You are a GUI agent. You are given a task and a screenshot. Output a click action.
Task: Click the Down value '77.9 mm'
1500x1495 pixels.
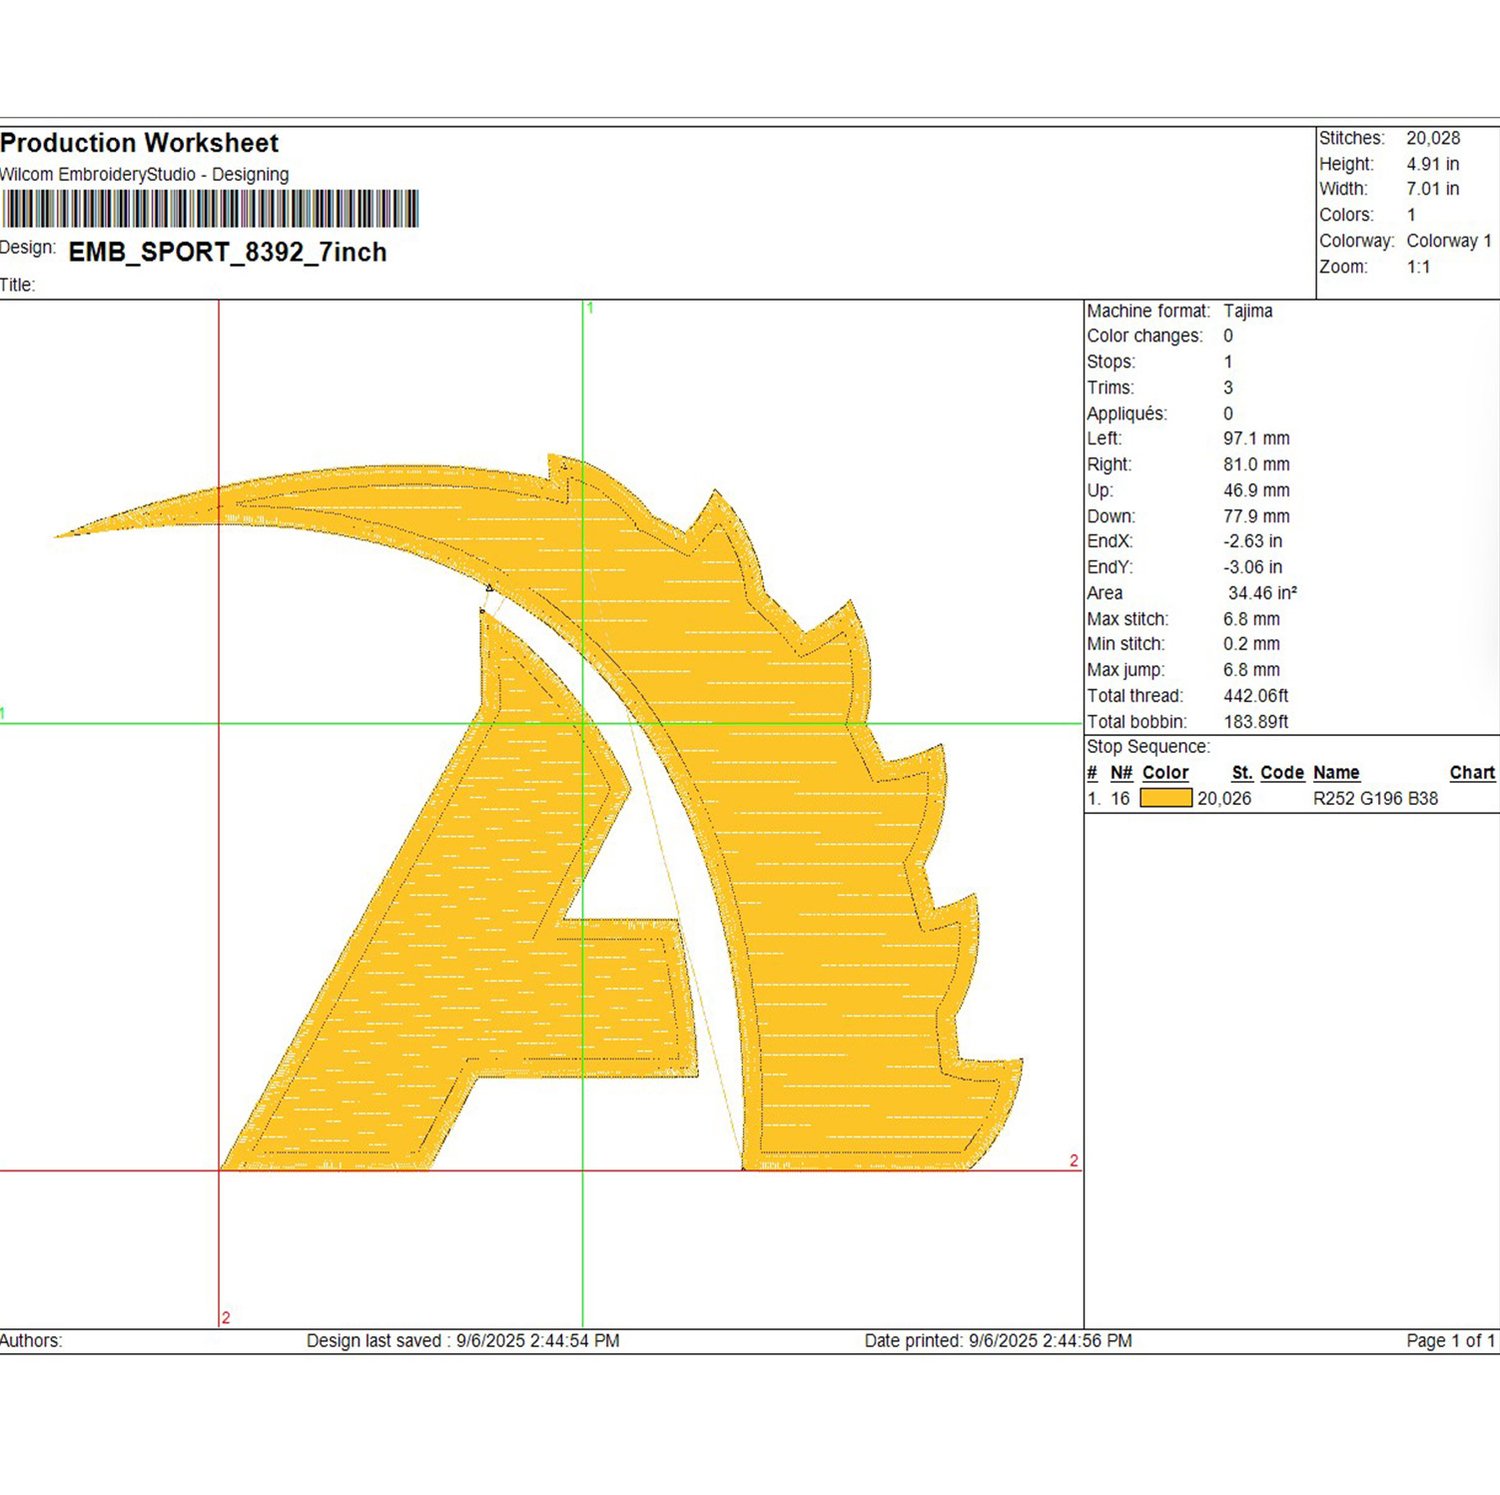[1256, 517]
